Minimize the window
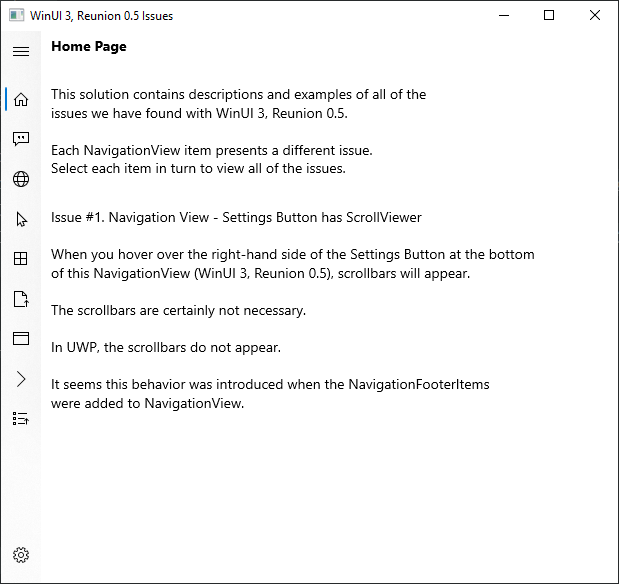The height and width of the screenshot is (584, 619). tap(504, 15)
